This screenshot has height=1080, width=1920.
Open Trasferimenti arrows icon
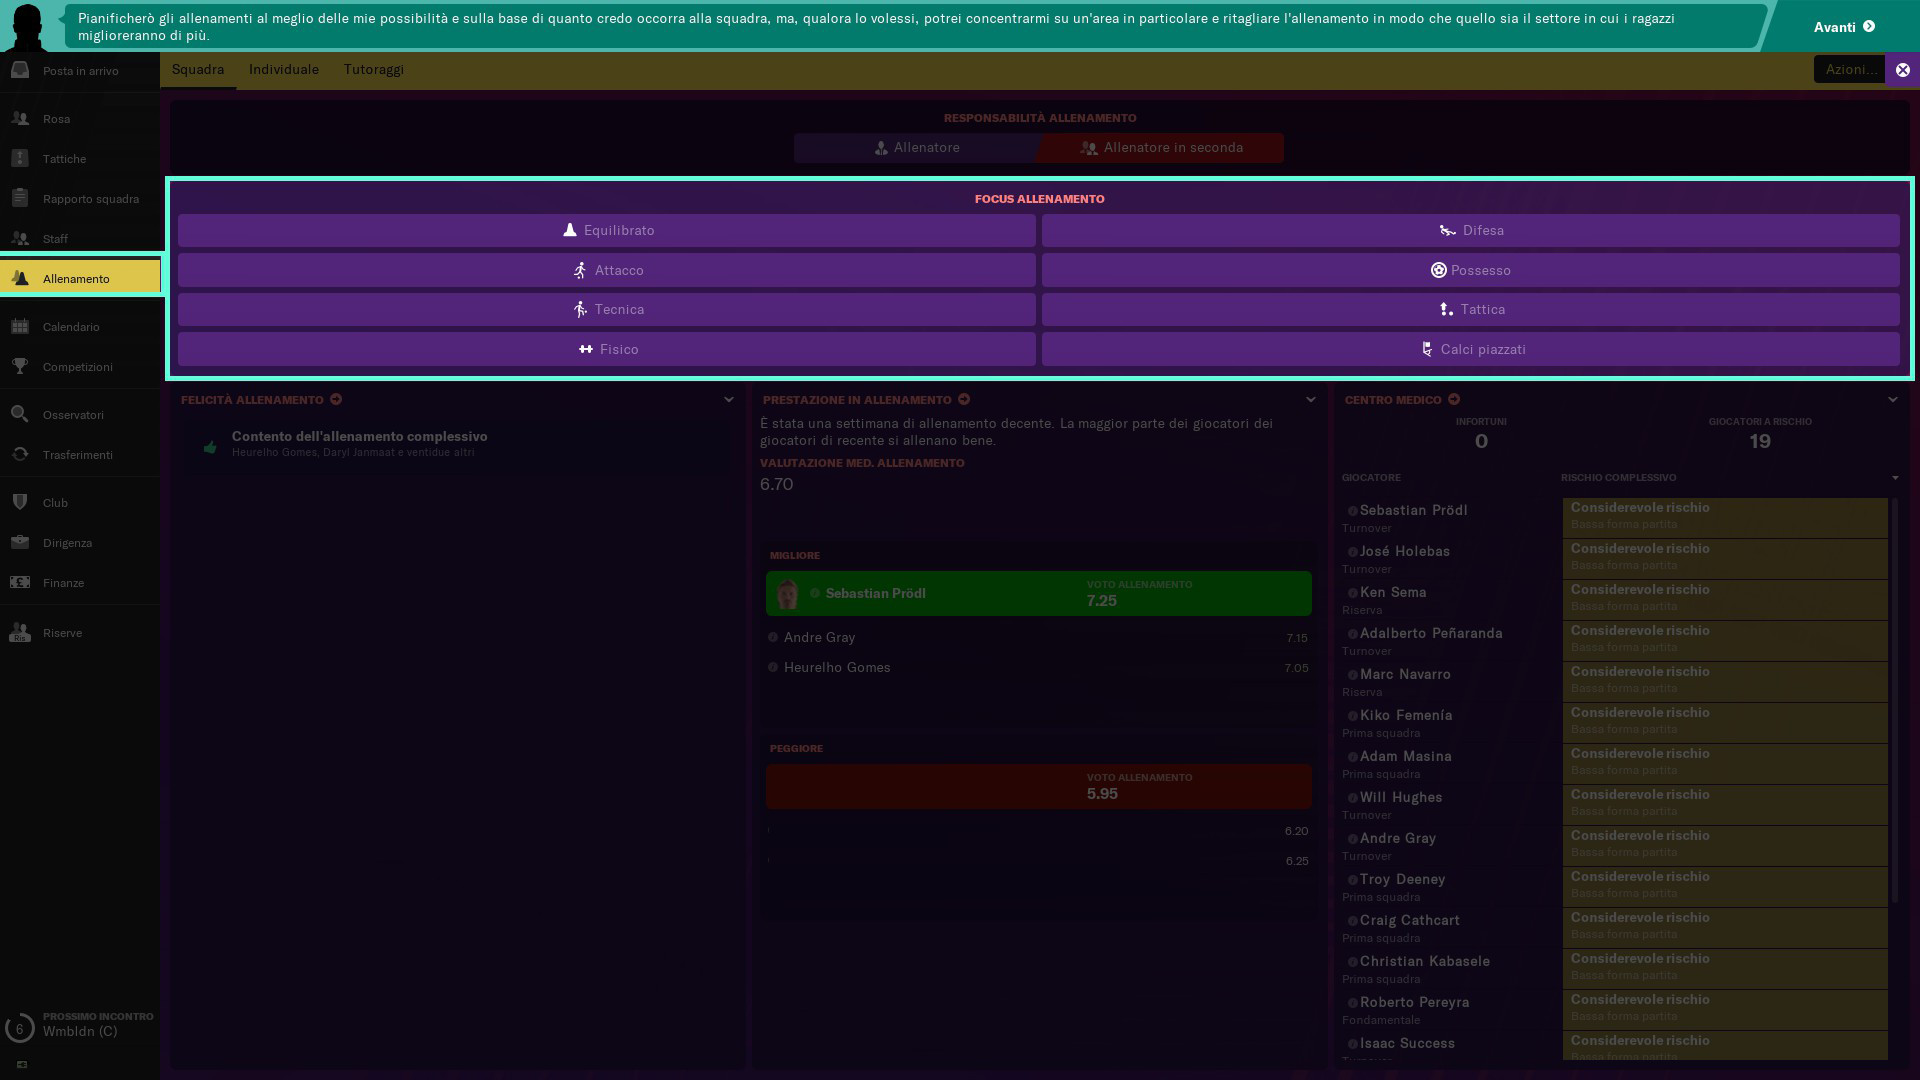(20, 454)
